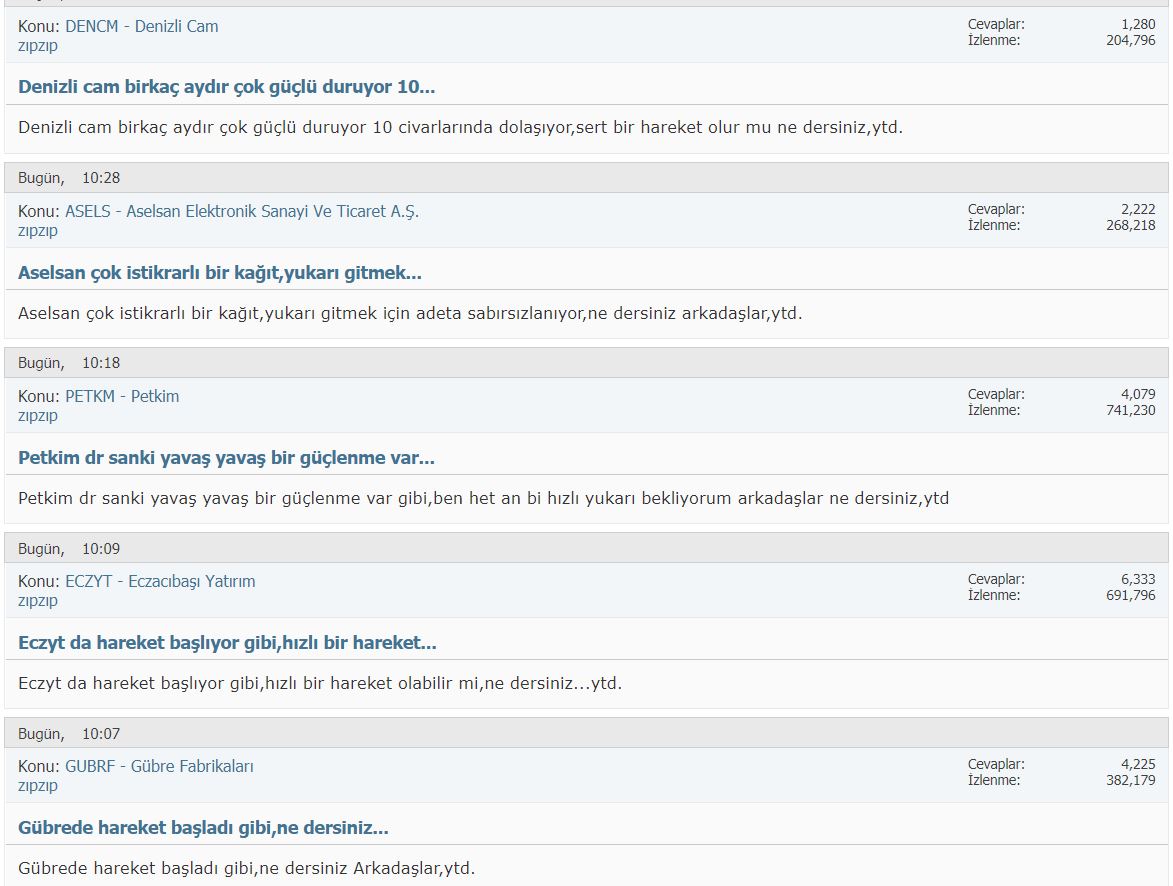Image resolution: width=1173 pixels, height=886 pixels.
Task: Open post title 'Eczyt da hareket başlıyor gibi,hızlı bir hareket...'
Action: coord(227,643)
